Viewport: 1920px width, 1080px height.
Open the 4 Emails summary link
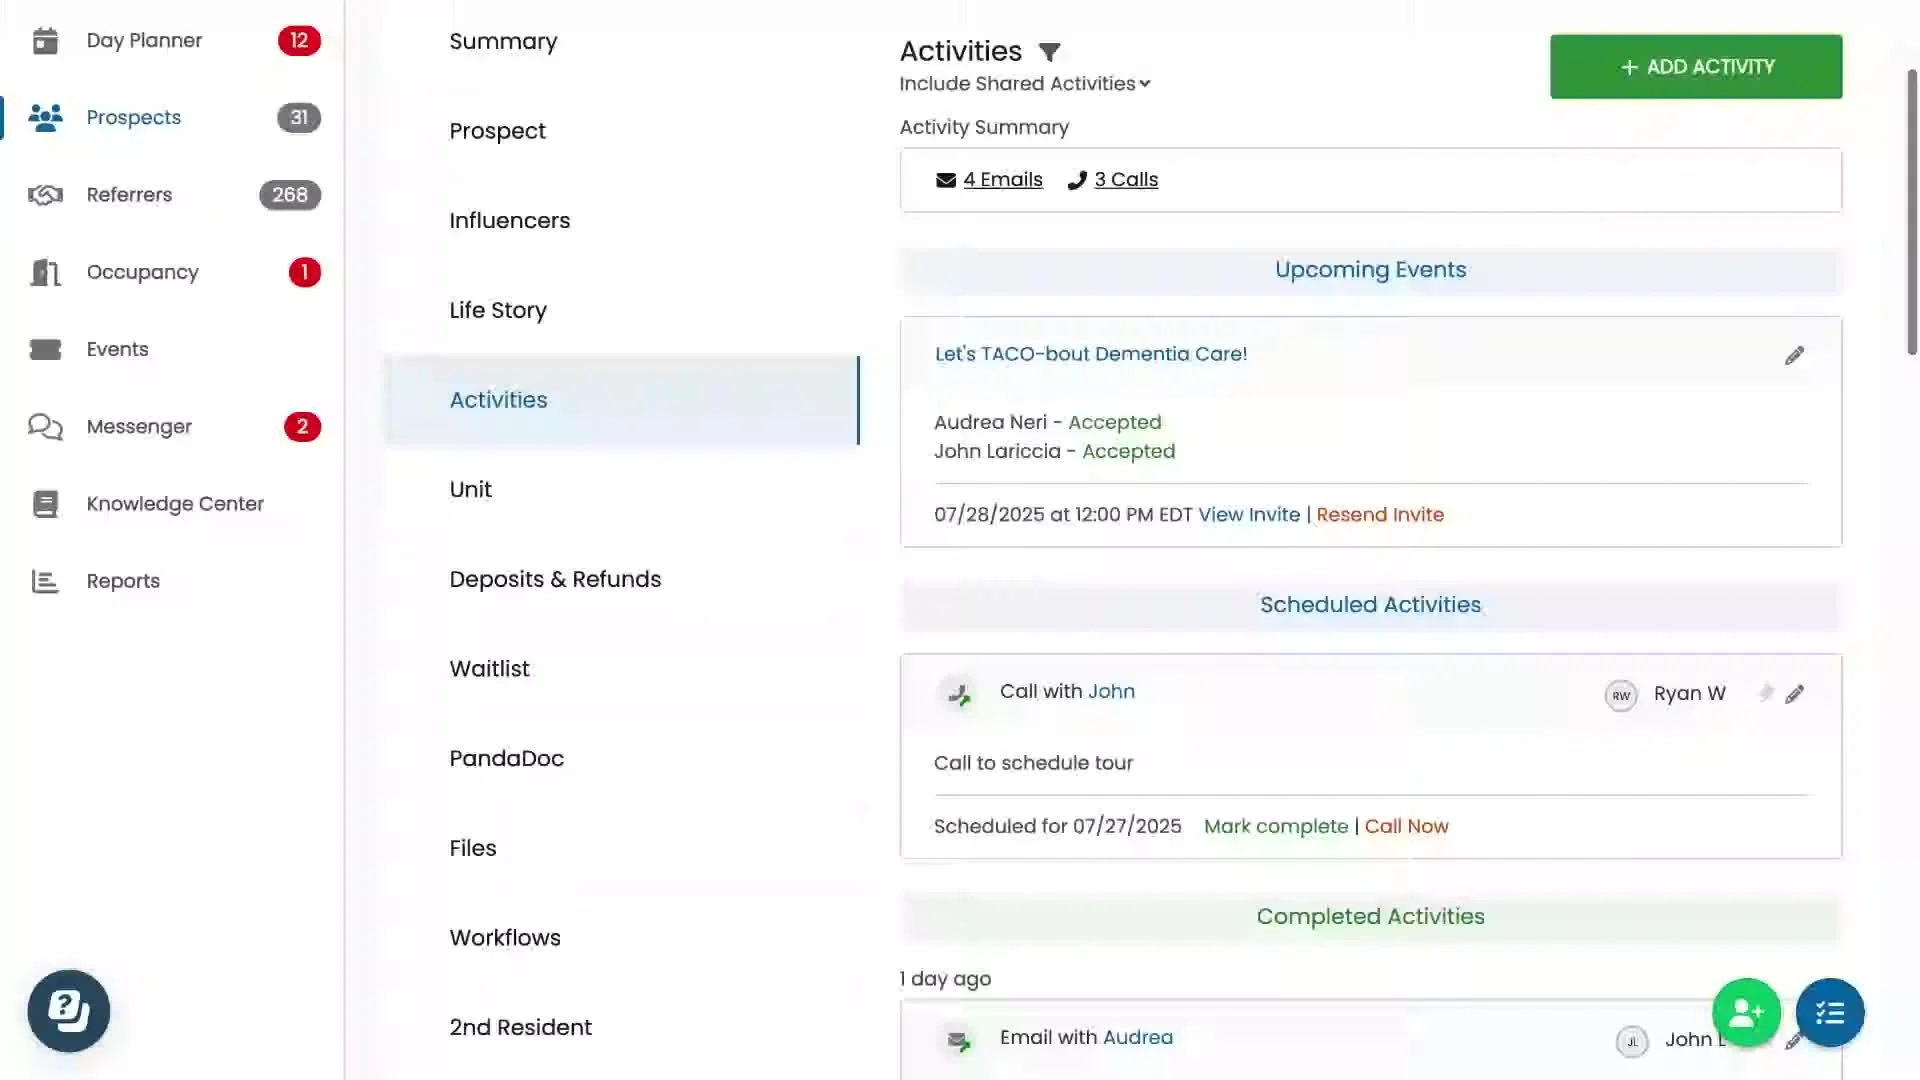coord(1002,180)
